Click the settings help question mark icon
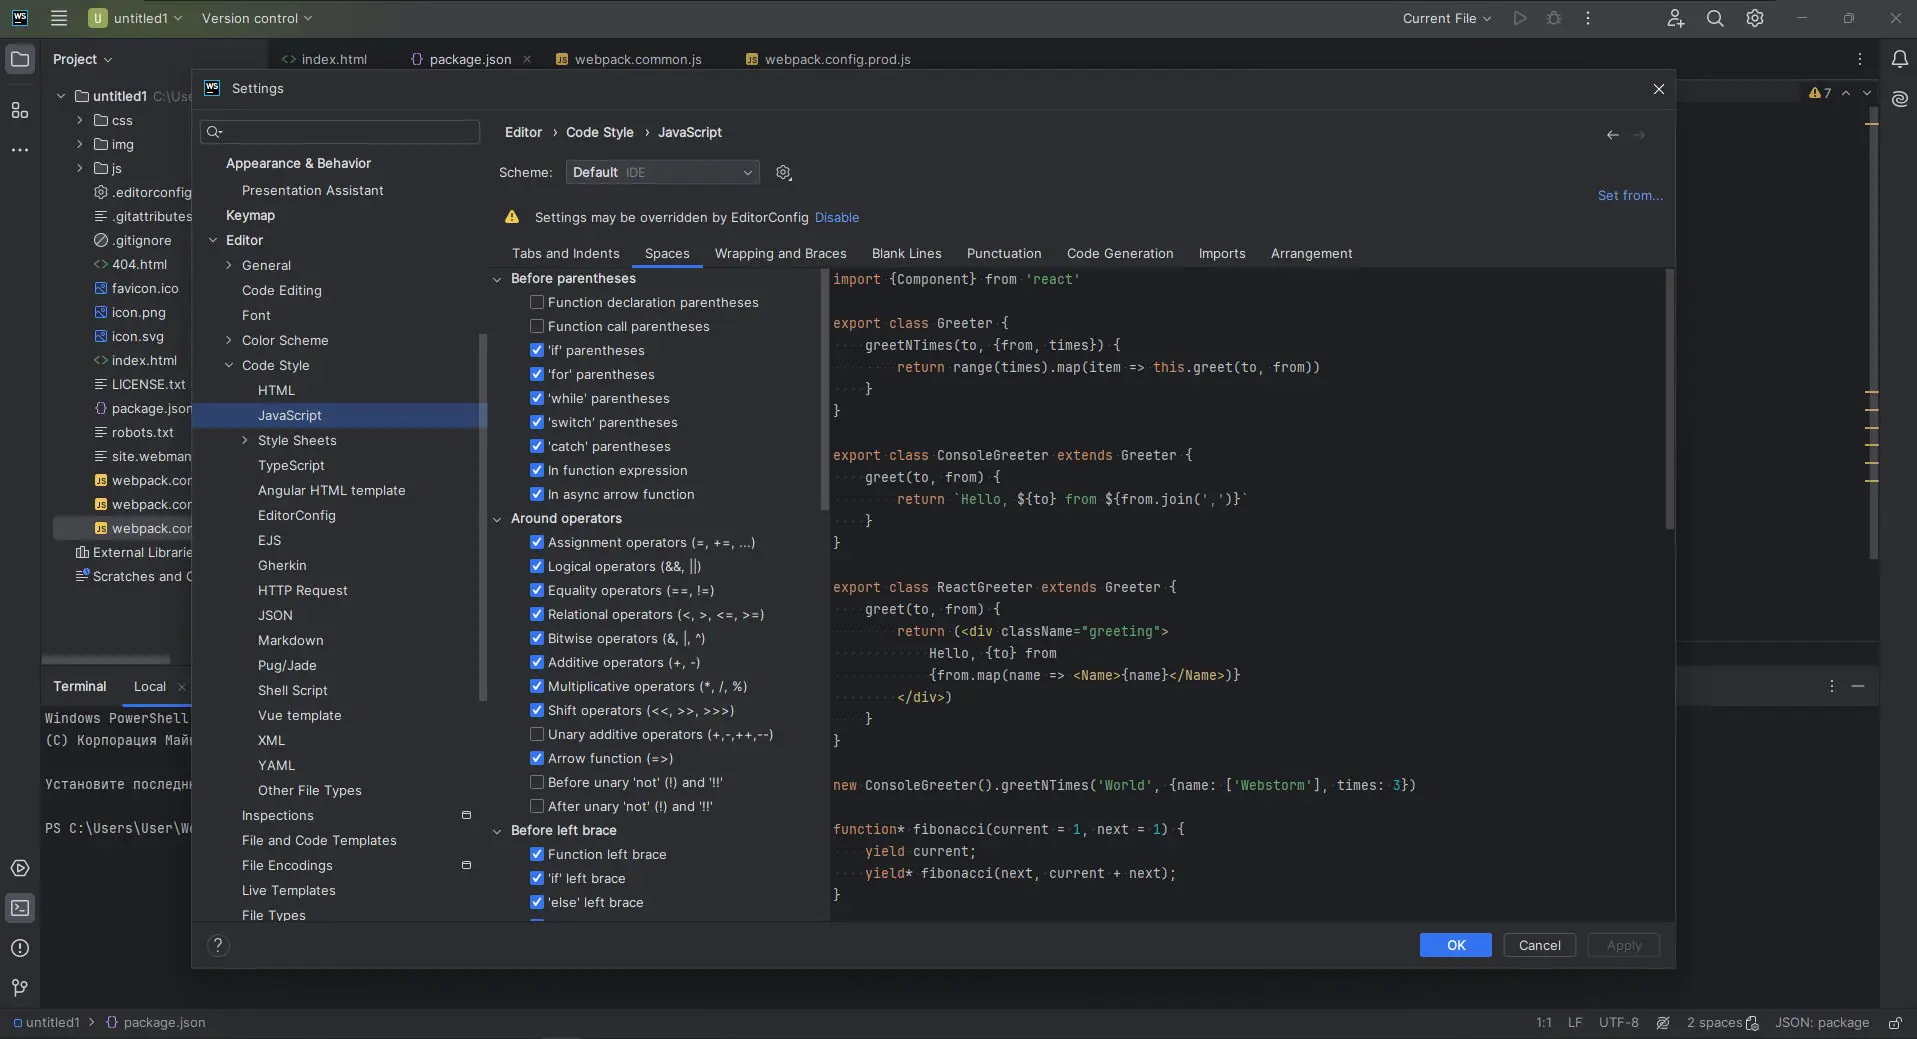The width and height of the screenshot is (1917, 1039). tap(218, 946)
